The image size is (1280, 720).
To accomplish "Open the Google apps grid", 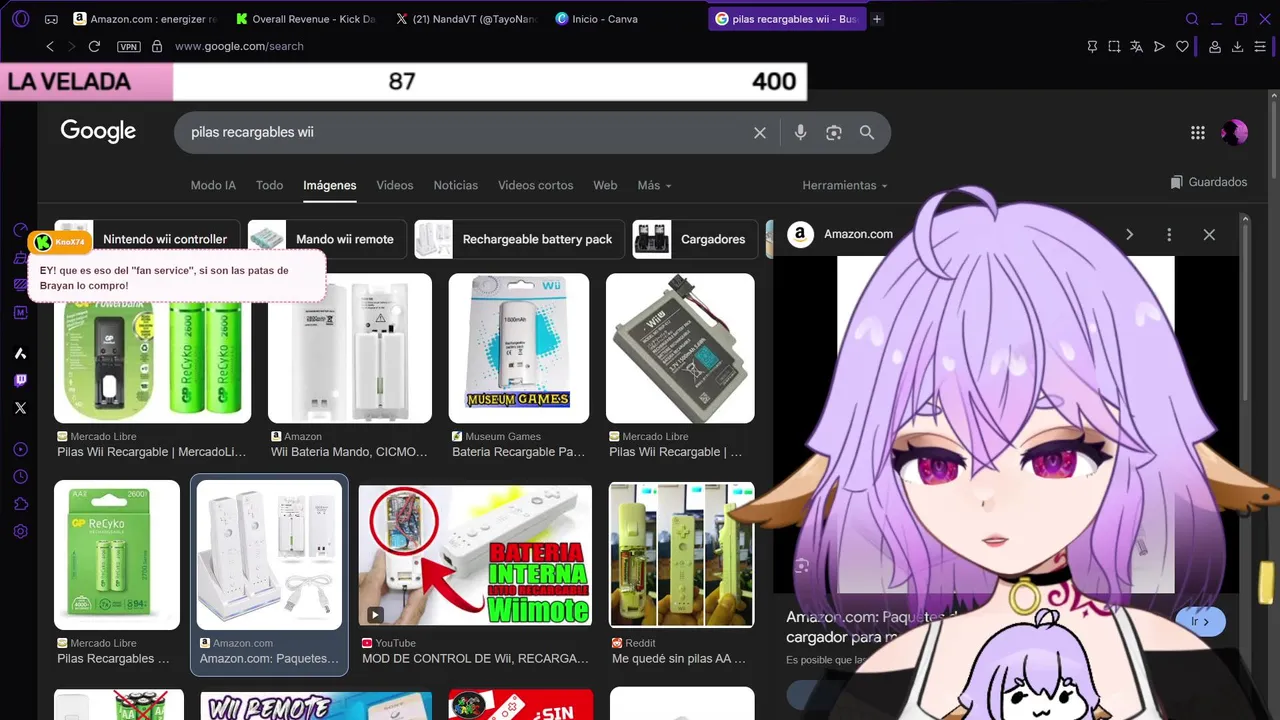I will click(x=1198, y=132).
